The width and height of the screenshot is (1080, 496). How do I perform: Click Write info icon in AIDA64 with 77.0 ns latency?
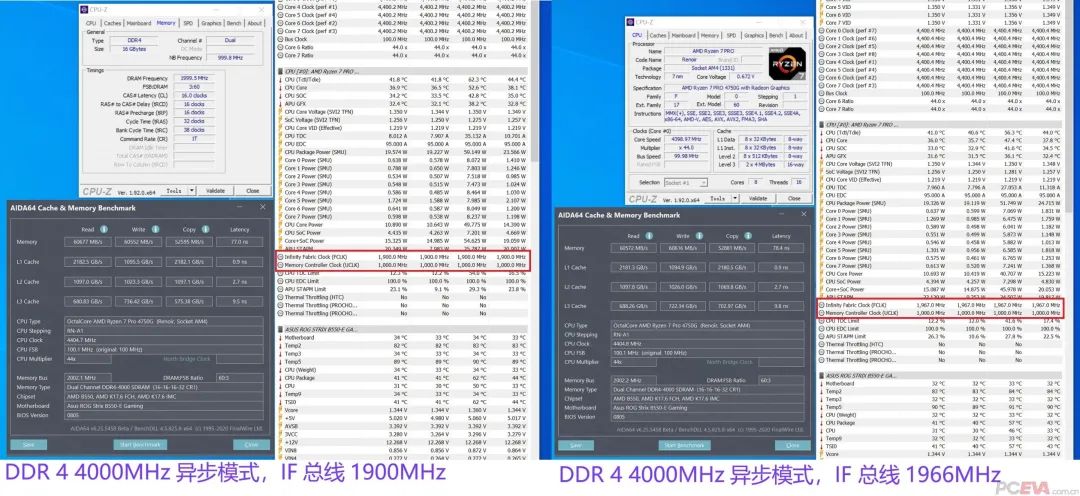155,229
